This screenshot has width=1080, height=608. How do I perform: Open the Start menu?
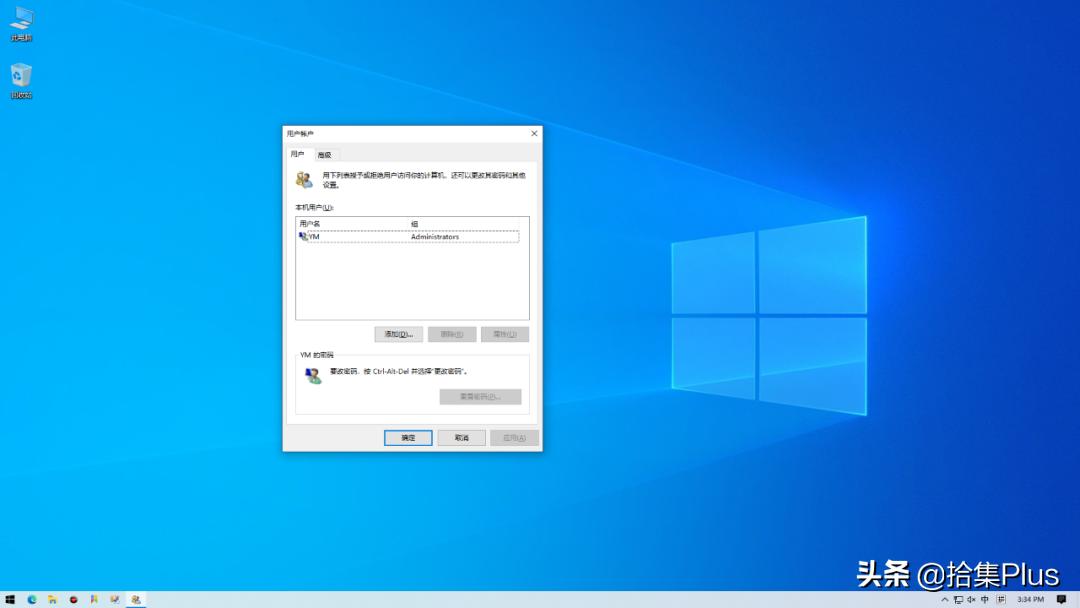10,601
